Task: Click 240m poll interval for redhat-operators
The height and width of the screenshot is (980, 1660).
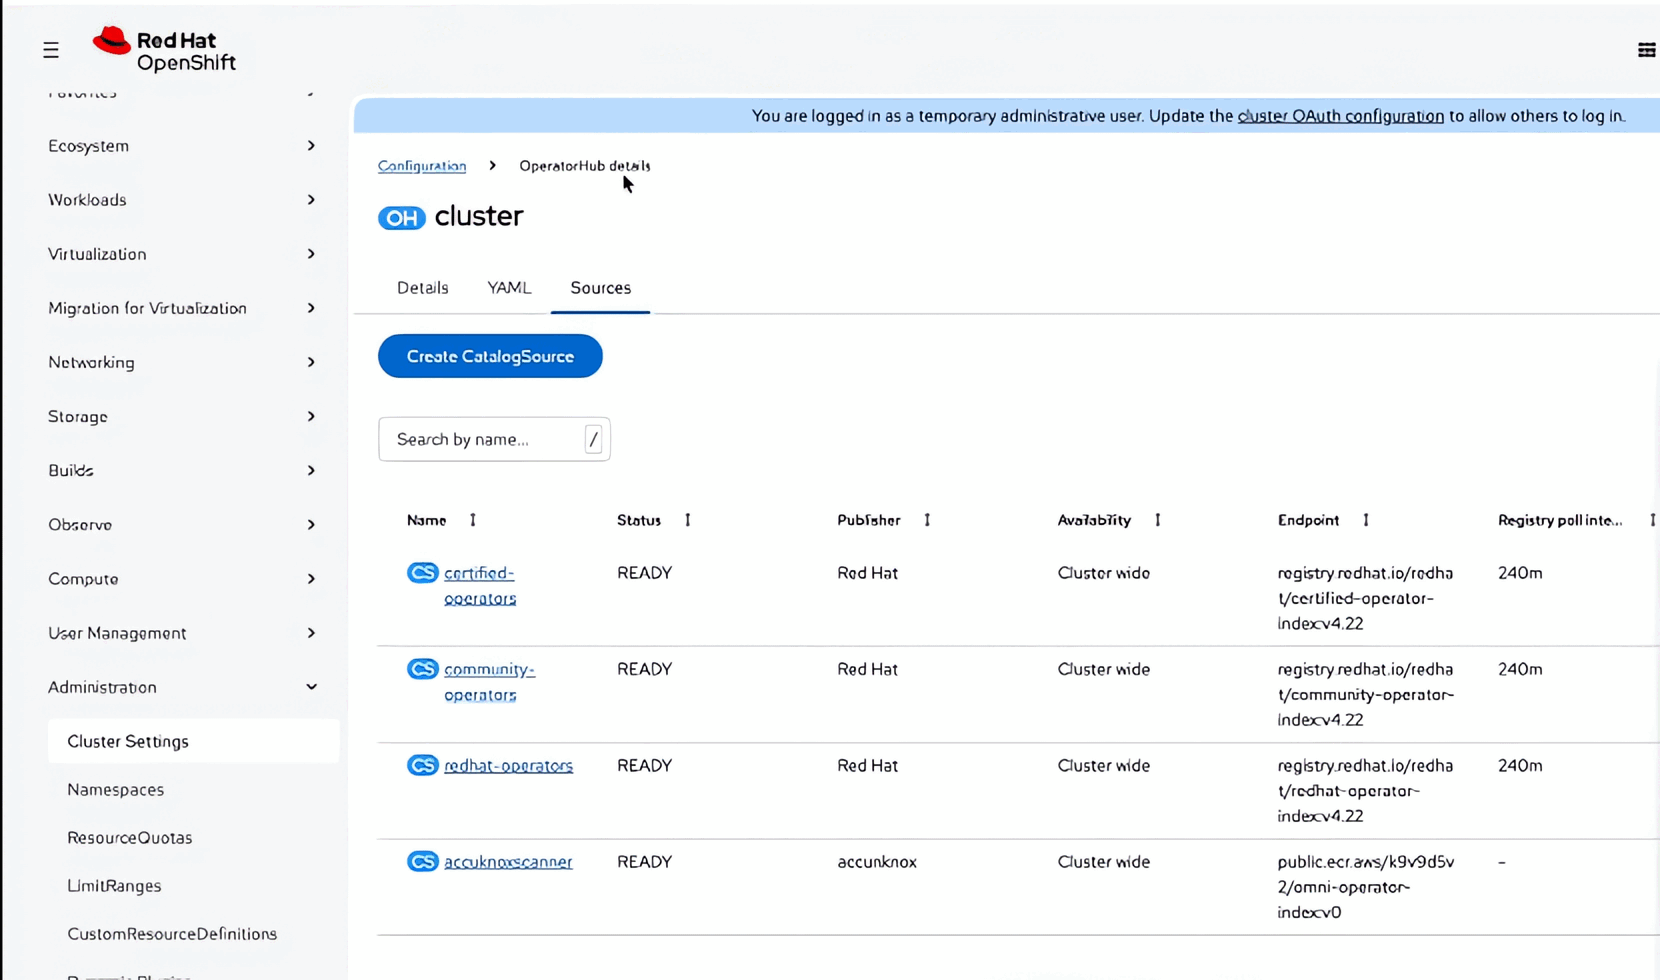Action: (1520, 765)
